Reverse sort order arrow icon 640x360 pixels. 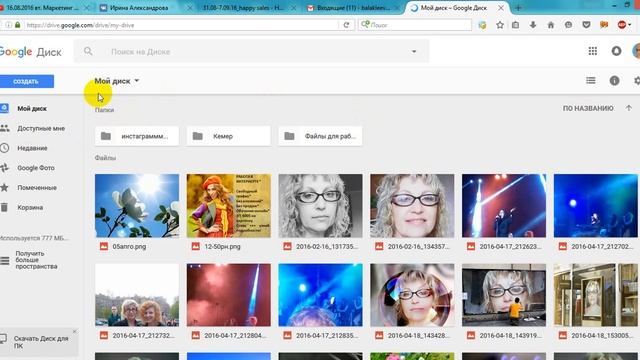point(629,108)
